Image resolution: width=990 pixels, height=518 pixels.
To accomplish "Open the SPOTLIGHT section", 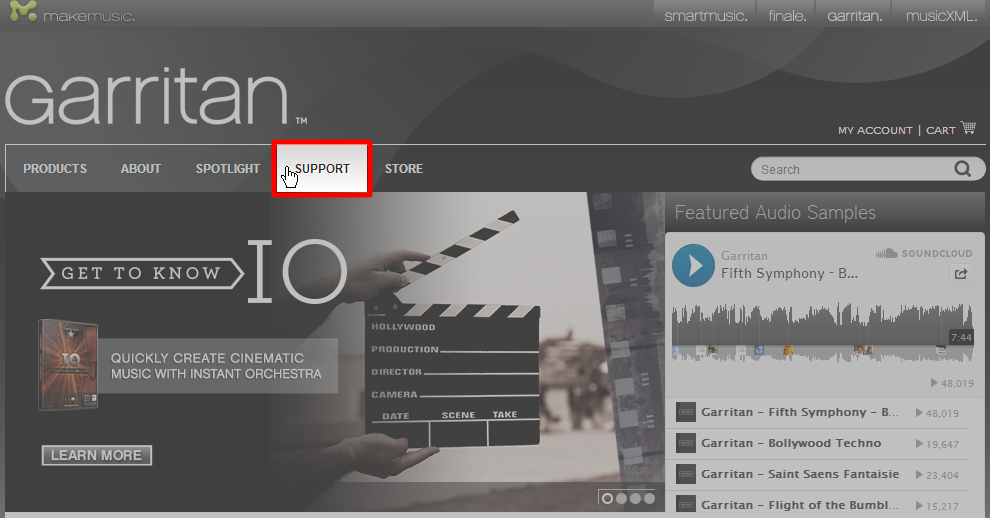I will coord(227,169).
